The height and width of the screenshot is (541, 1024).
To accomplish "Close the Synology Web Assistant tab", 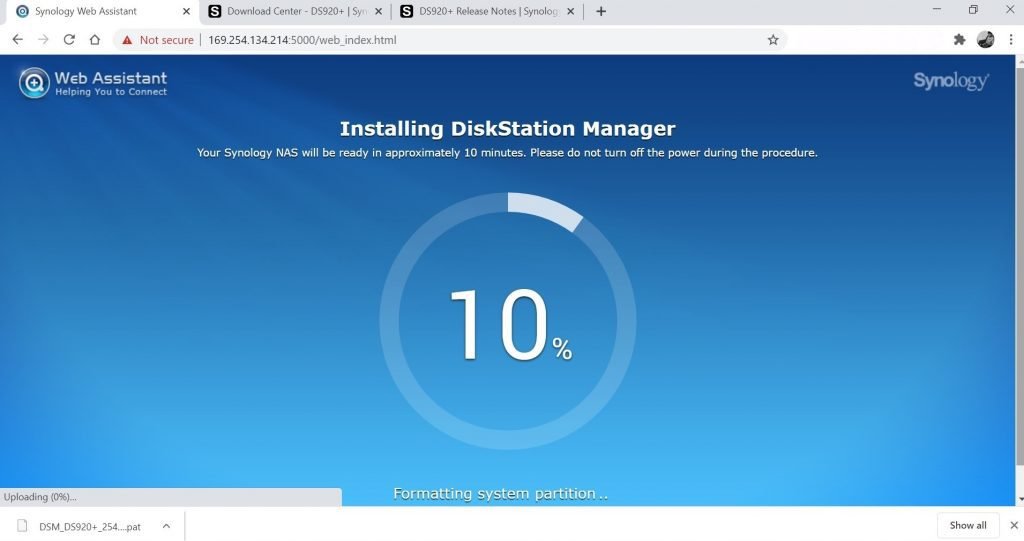I will [x=186, y=12].
